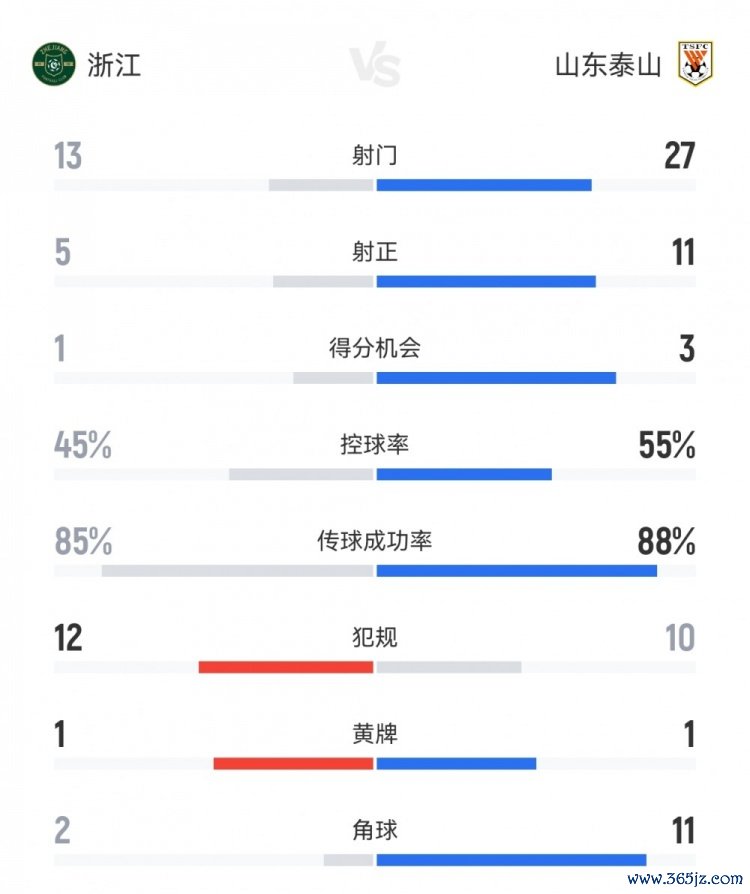Image resolution: width=750 pixels, height=894 pixels.
Task: Click the 得分机会 stat label
Action: point(375,348)
